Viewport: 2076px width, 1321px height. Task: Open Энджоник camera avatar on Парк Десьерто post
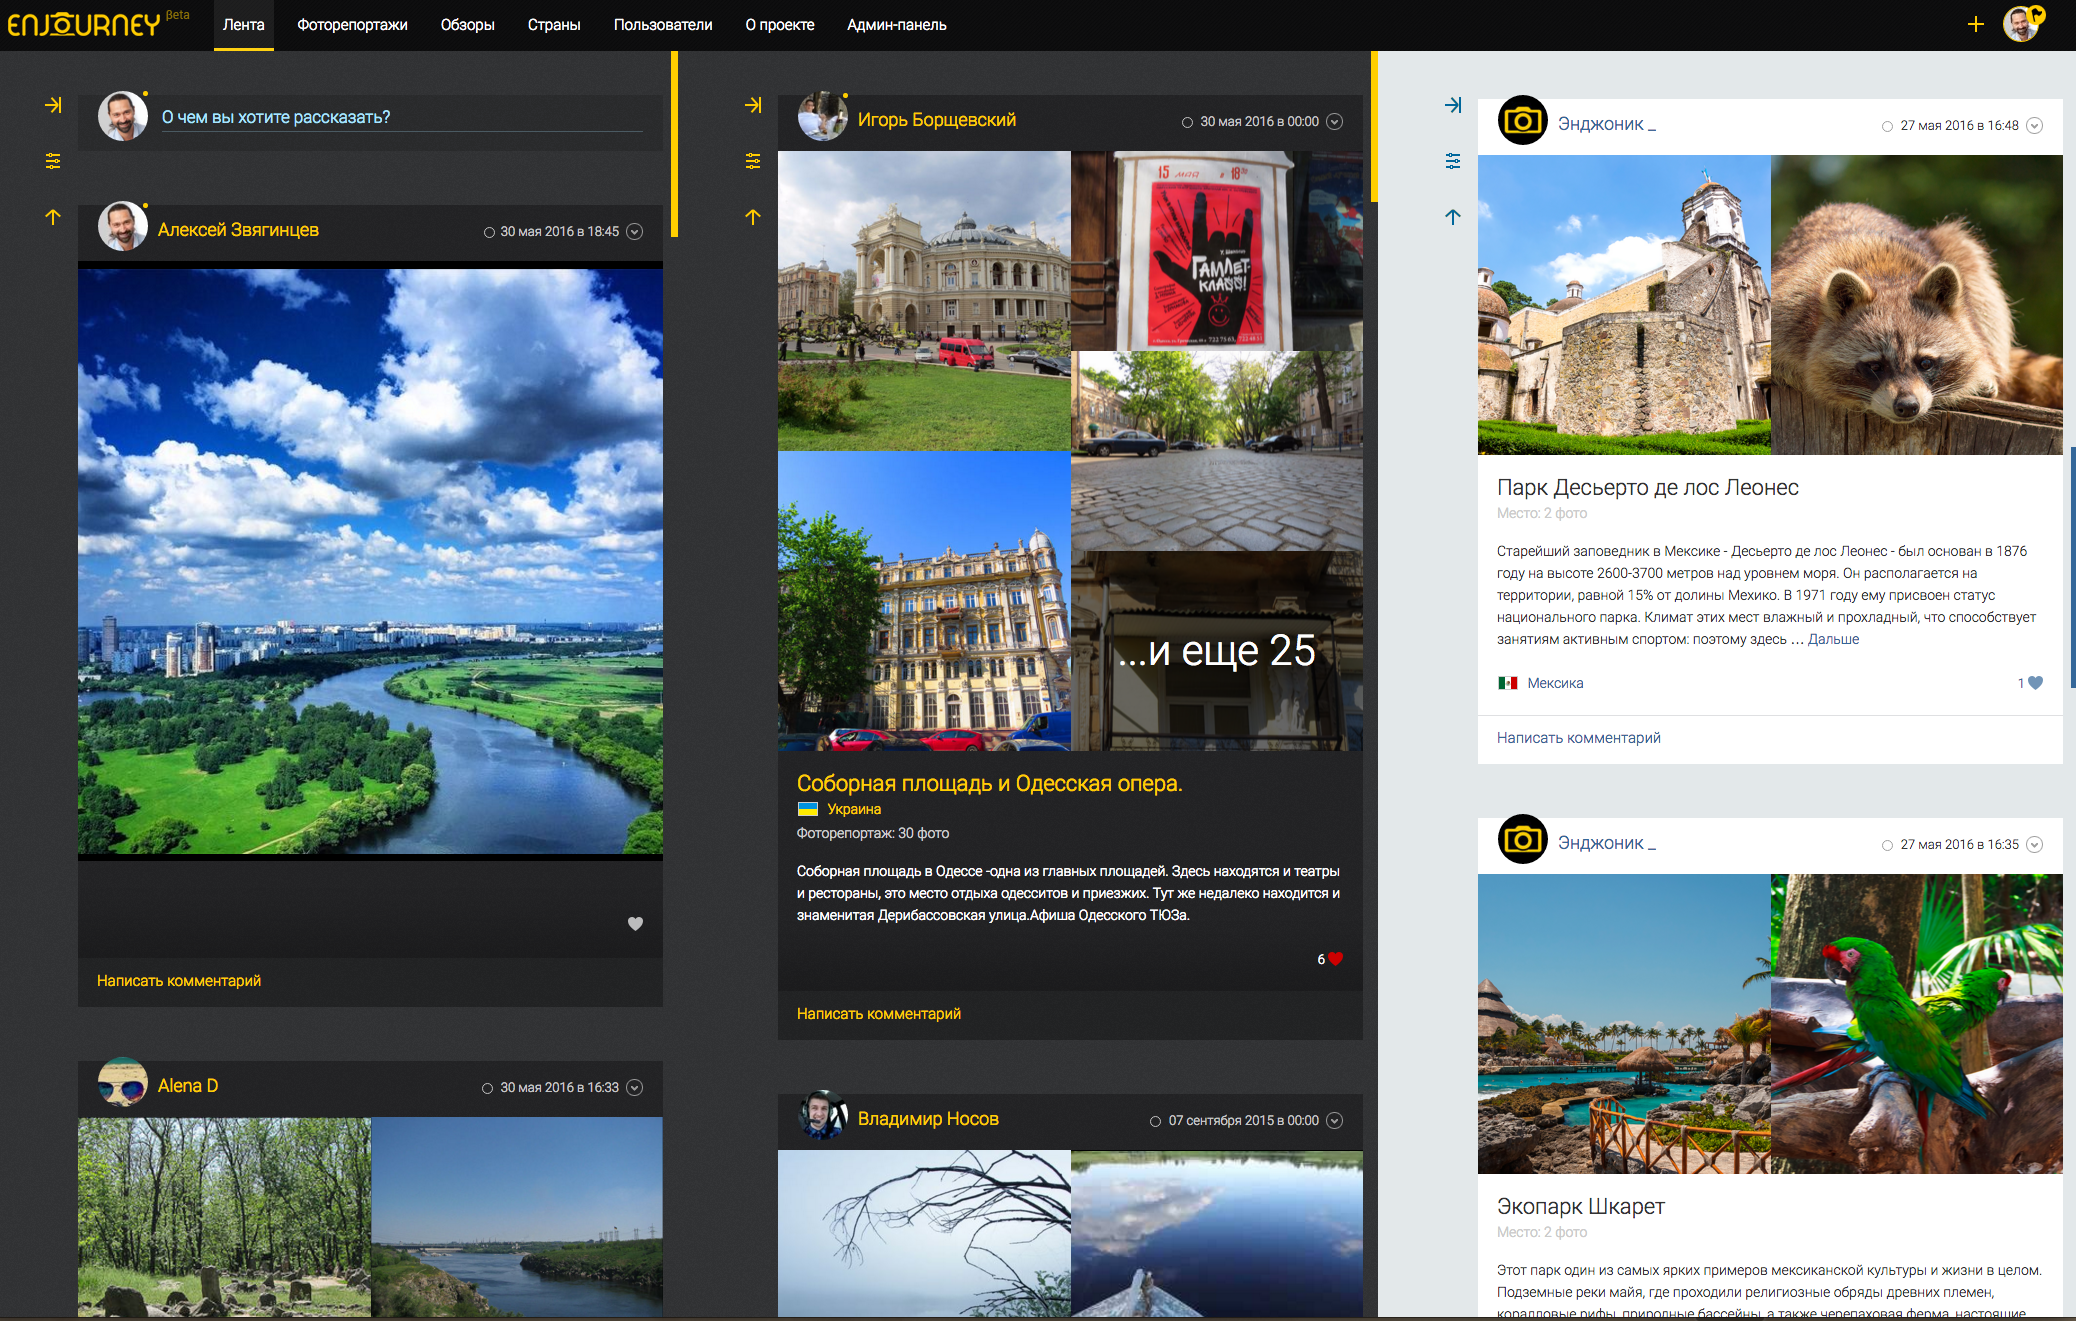(x=1523, y=121)
